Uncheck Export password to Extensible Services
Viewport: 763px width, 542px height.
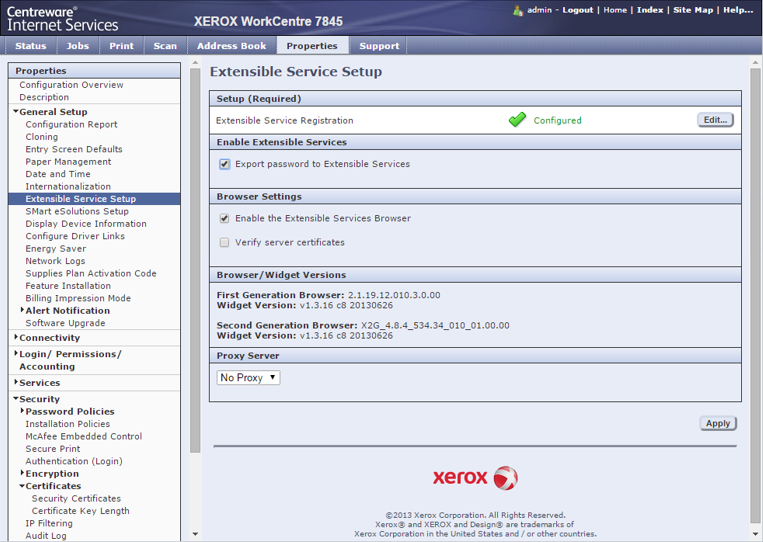click(x=225, y=164)
